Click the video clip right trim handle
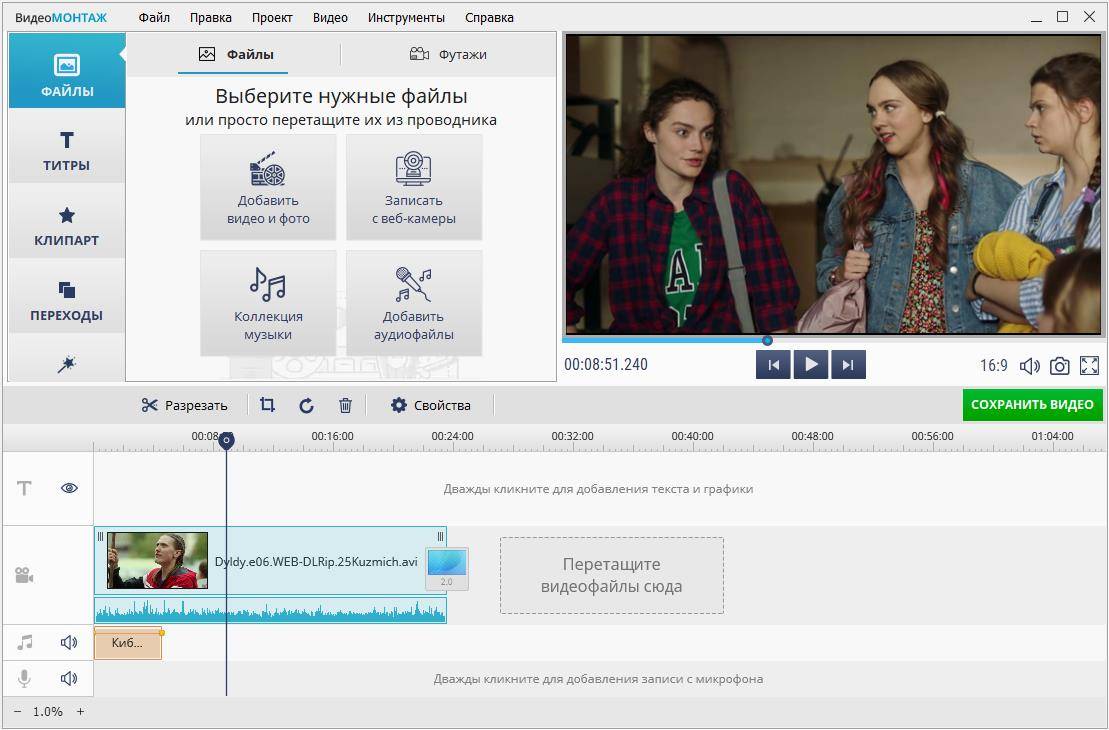 (441, 536)
